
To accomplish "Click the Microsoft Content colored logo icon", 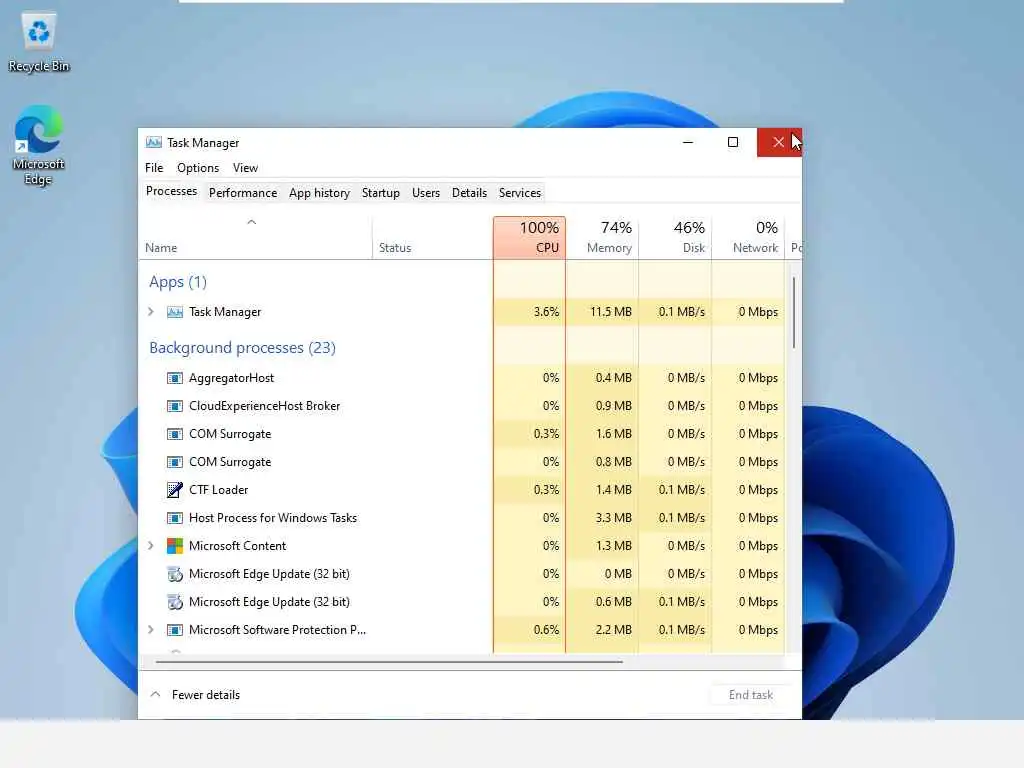I will pyautogui.click(x=175, y=546).
